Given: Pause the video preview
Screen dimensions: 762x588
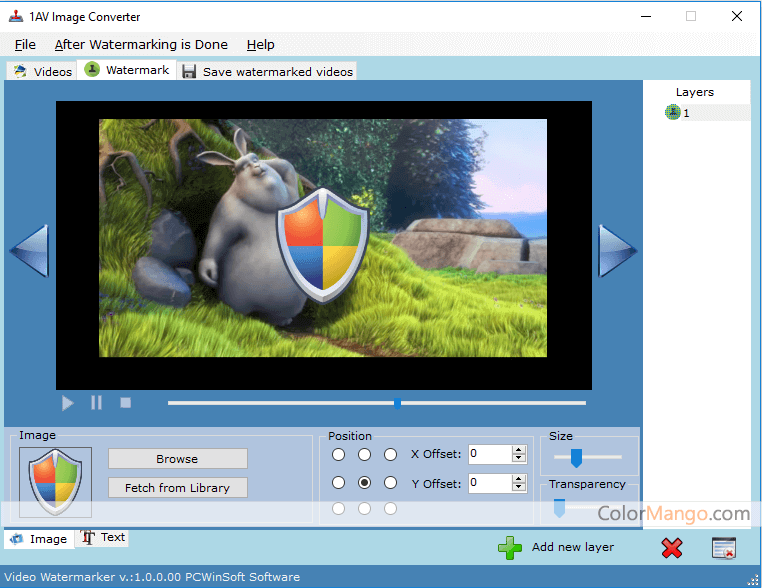Looking at the screenshot, I should (x=96, y=403).
